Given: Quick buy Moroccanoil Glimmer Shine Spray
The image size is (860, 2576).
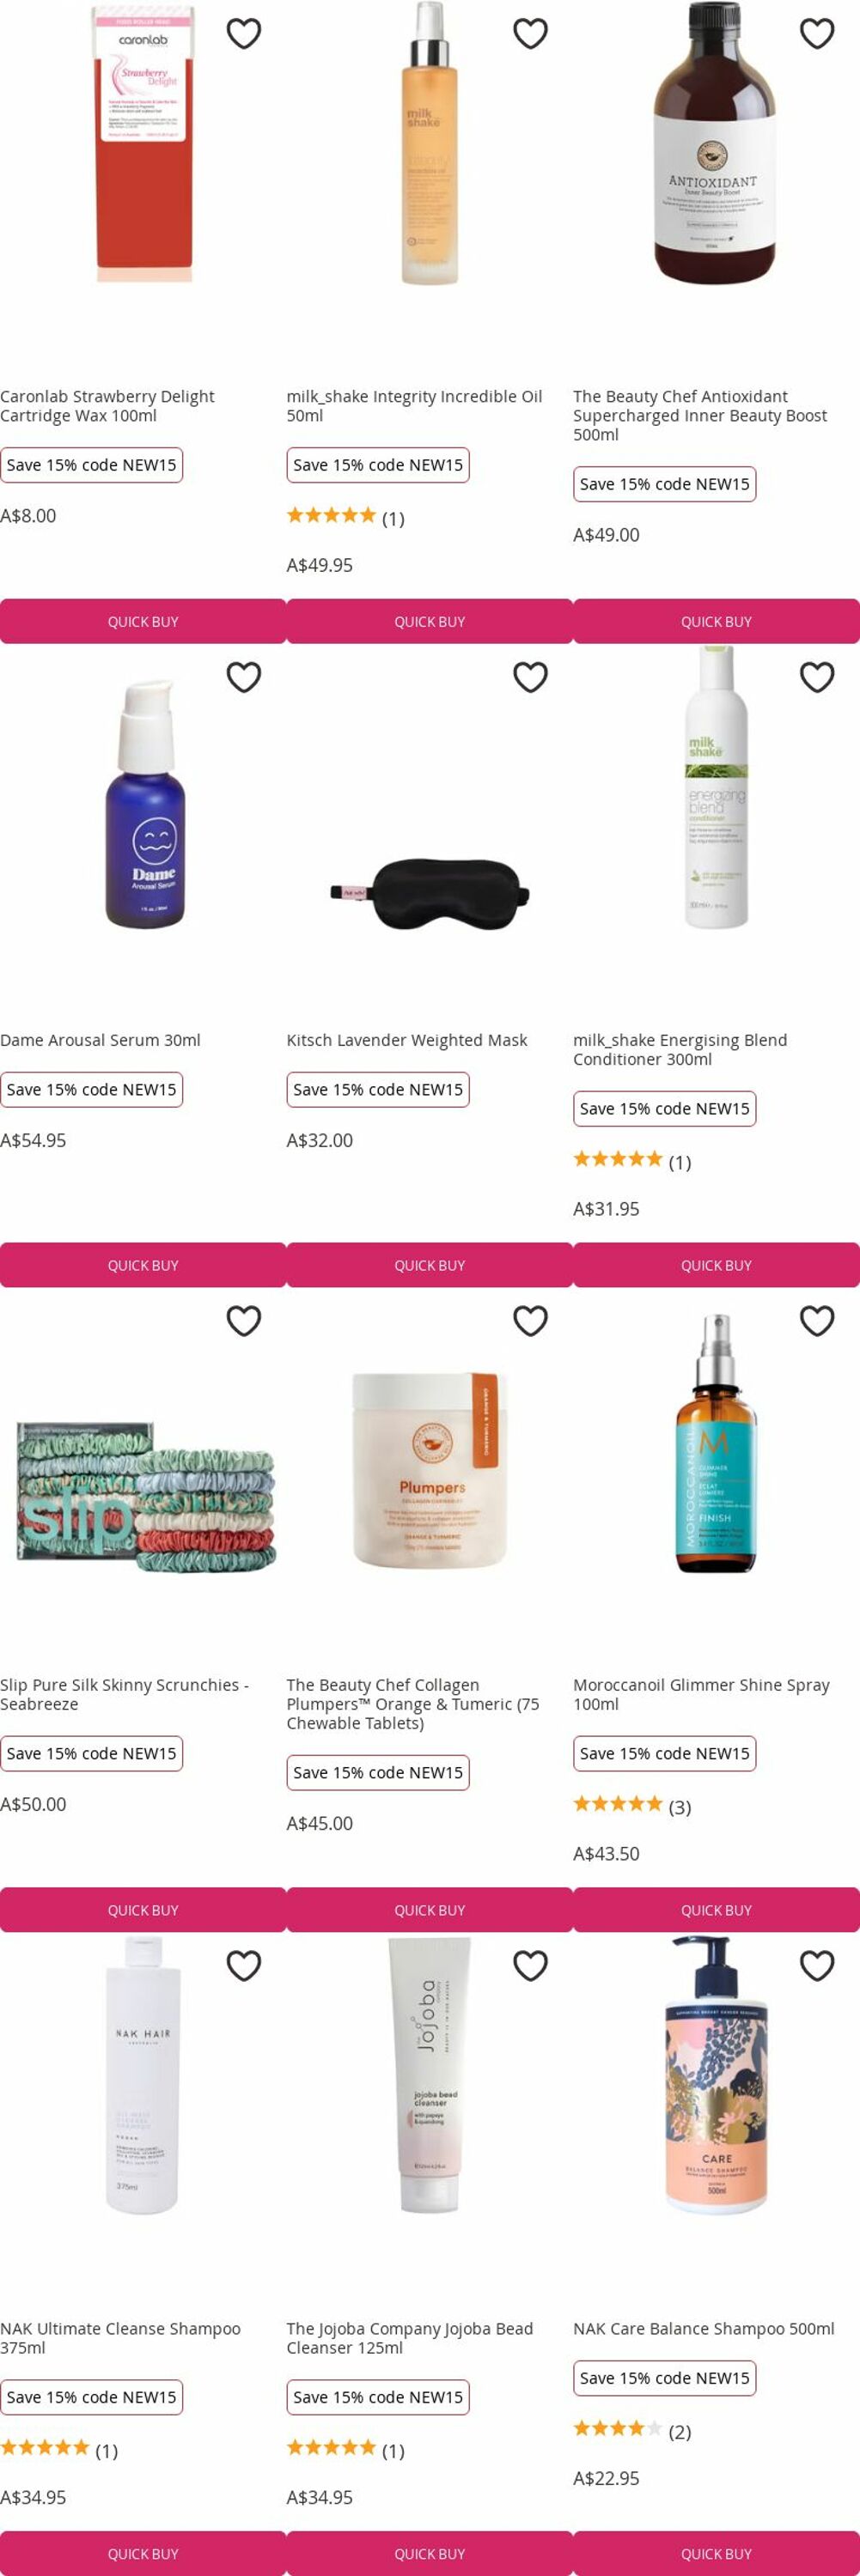Looking at the screenshot, I should 716,1909.
